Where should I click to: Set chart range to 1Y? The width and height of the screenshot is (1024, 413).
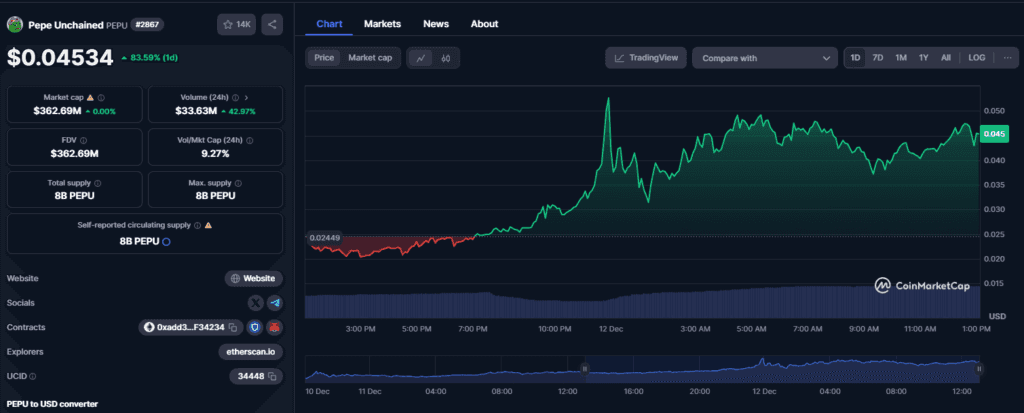(x=923, y=58)
